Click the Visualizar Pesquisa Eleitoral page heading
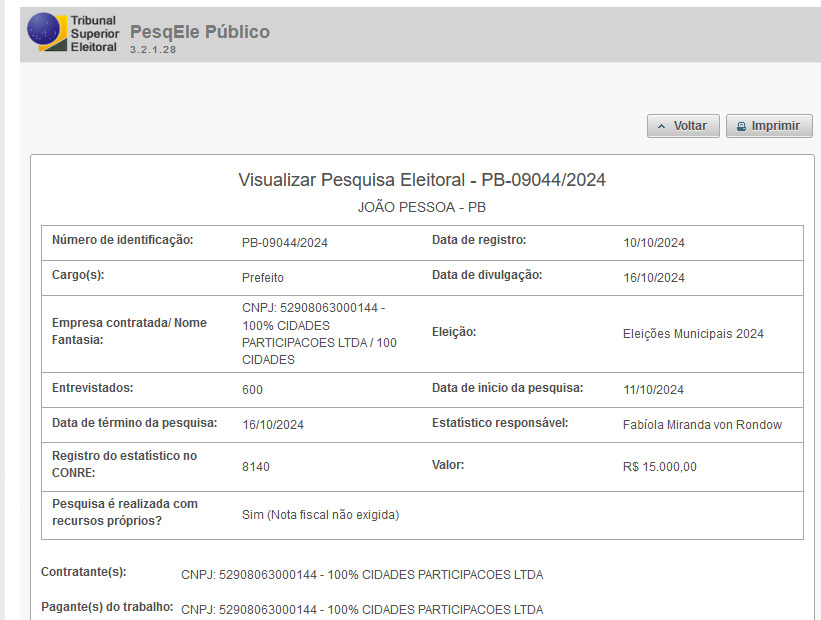821x620 pixels. [x=422, y=181]
